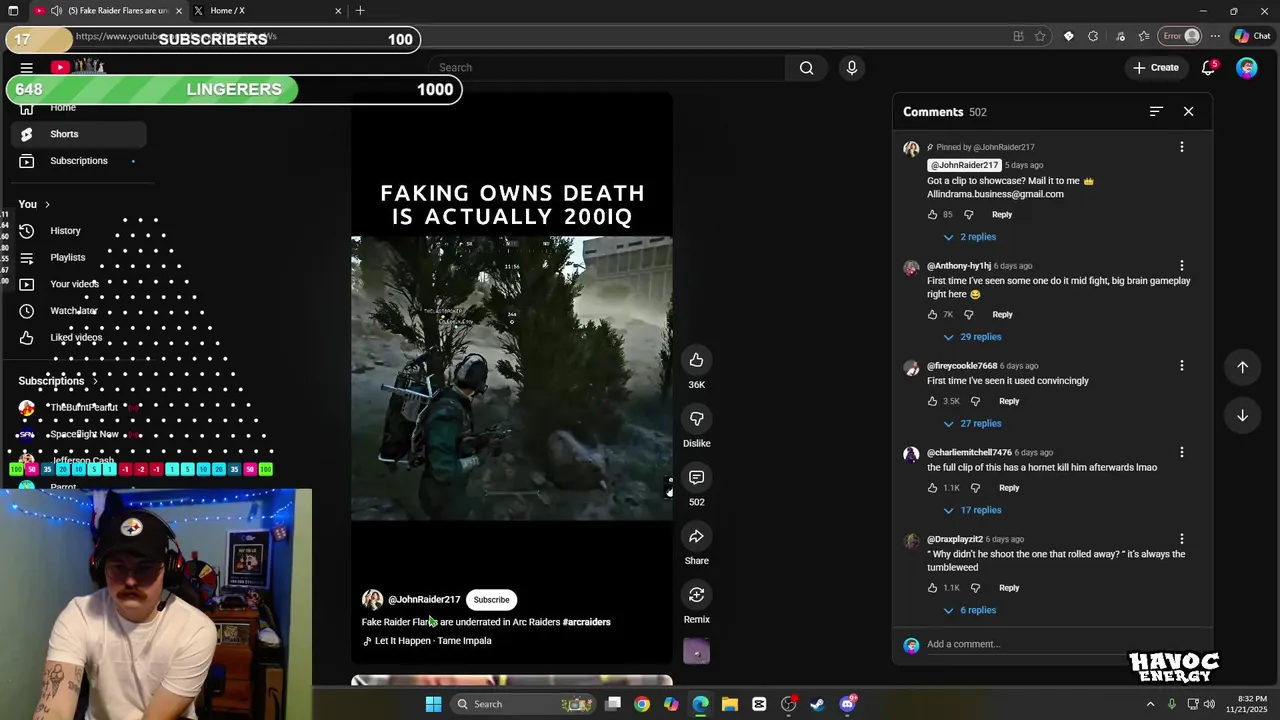Dislike the pinned comment
Viewport: 1280px width, 720px height.
968,215
